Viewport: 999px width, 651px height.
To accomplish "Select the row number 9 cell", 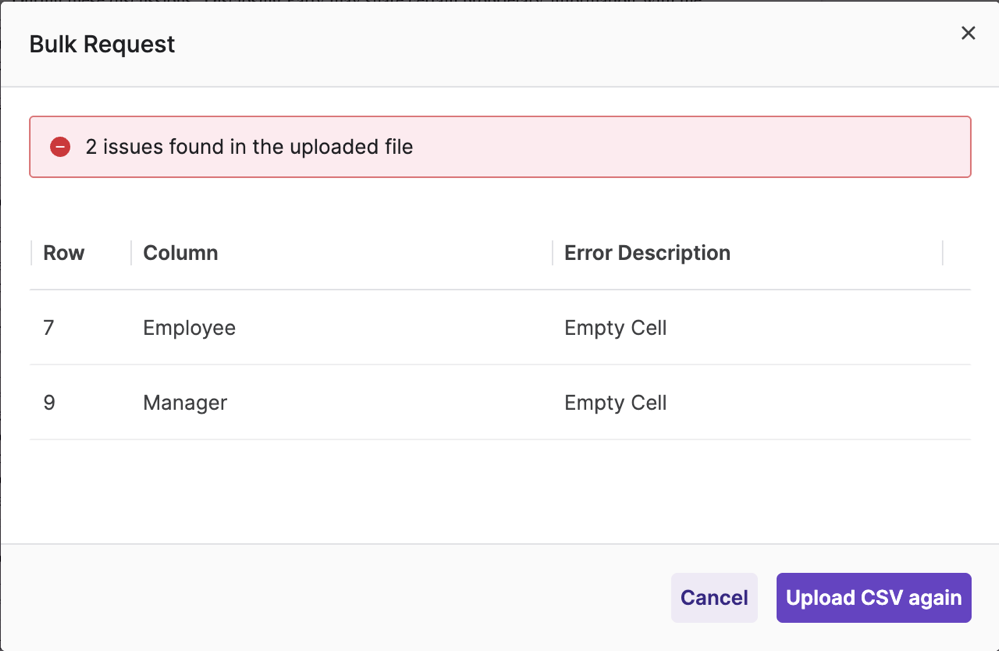I will [x=49, y=403].
